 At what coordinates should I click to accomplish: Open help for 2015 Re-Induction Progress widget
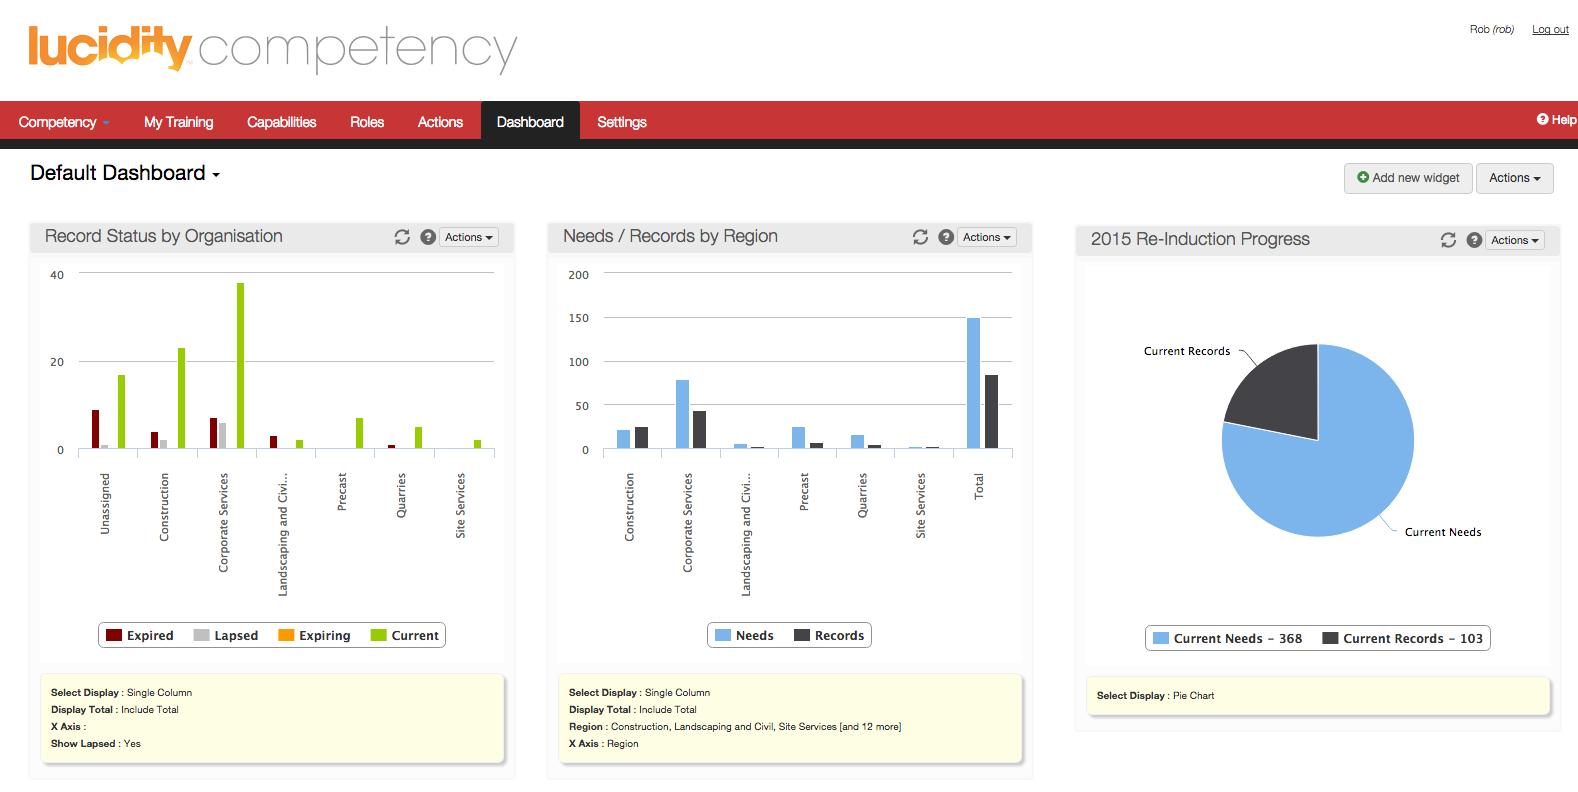(x=1474, y=240)
